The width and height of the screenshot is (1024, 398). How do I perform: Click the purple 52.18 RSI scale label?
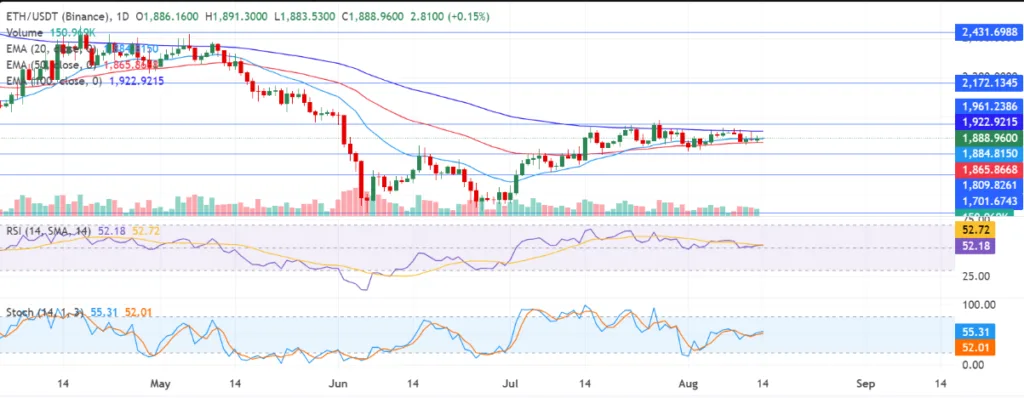pyautogui.click(x=975, y=246)
